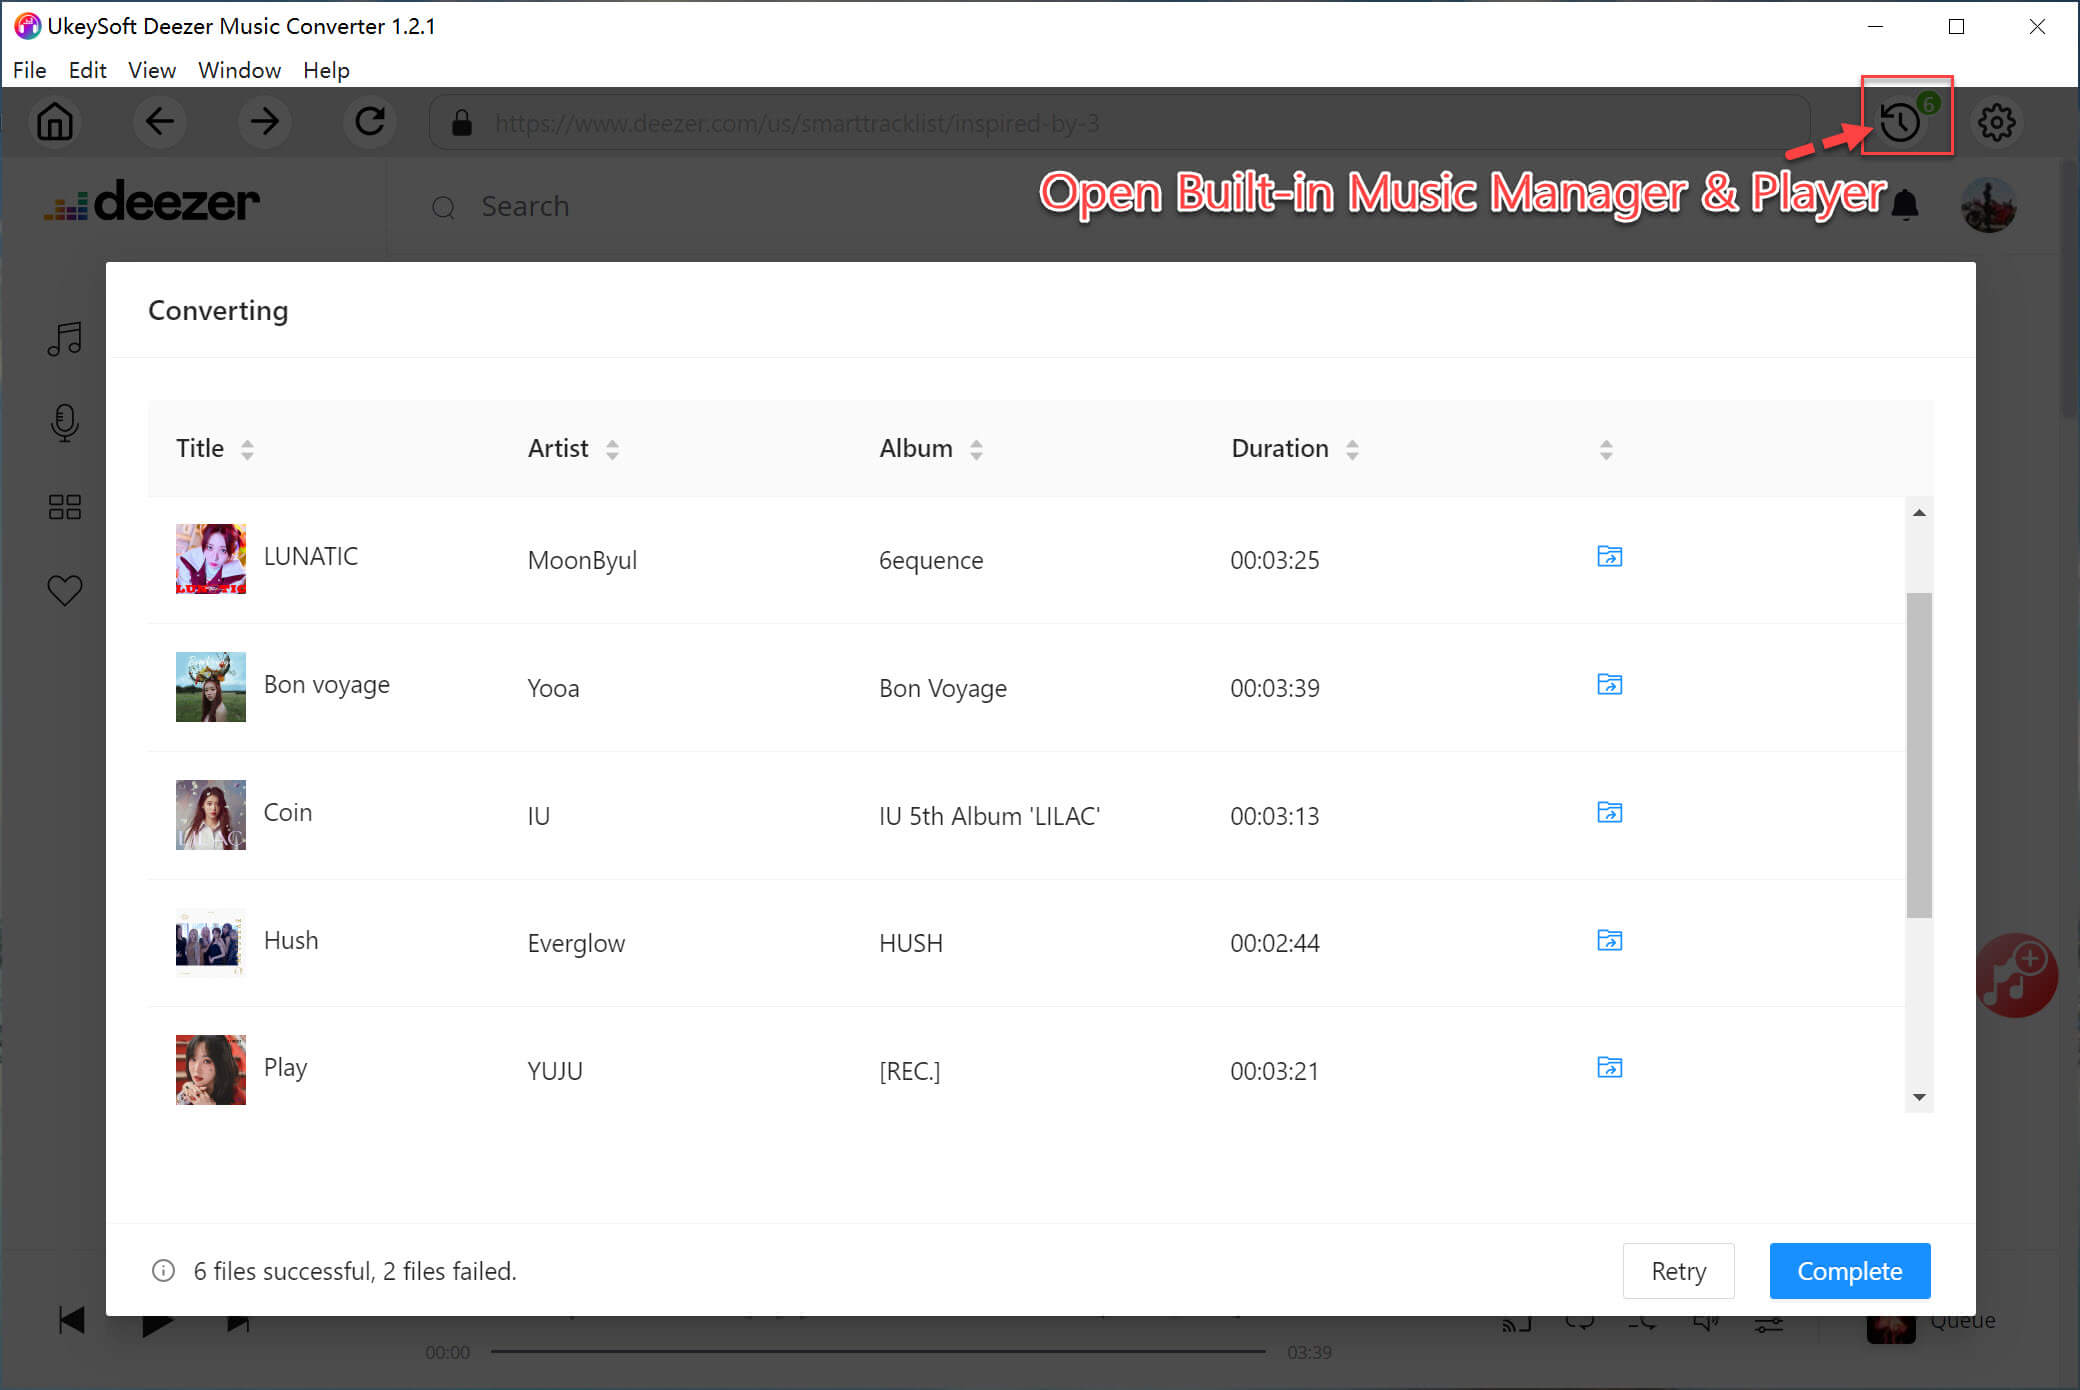Click the microphone sidebar icon
The width and height of the screenshot is (2080, 1390).
coord(60,422)
